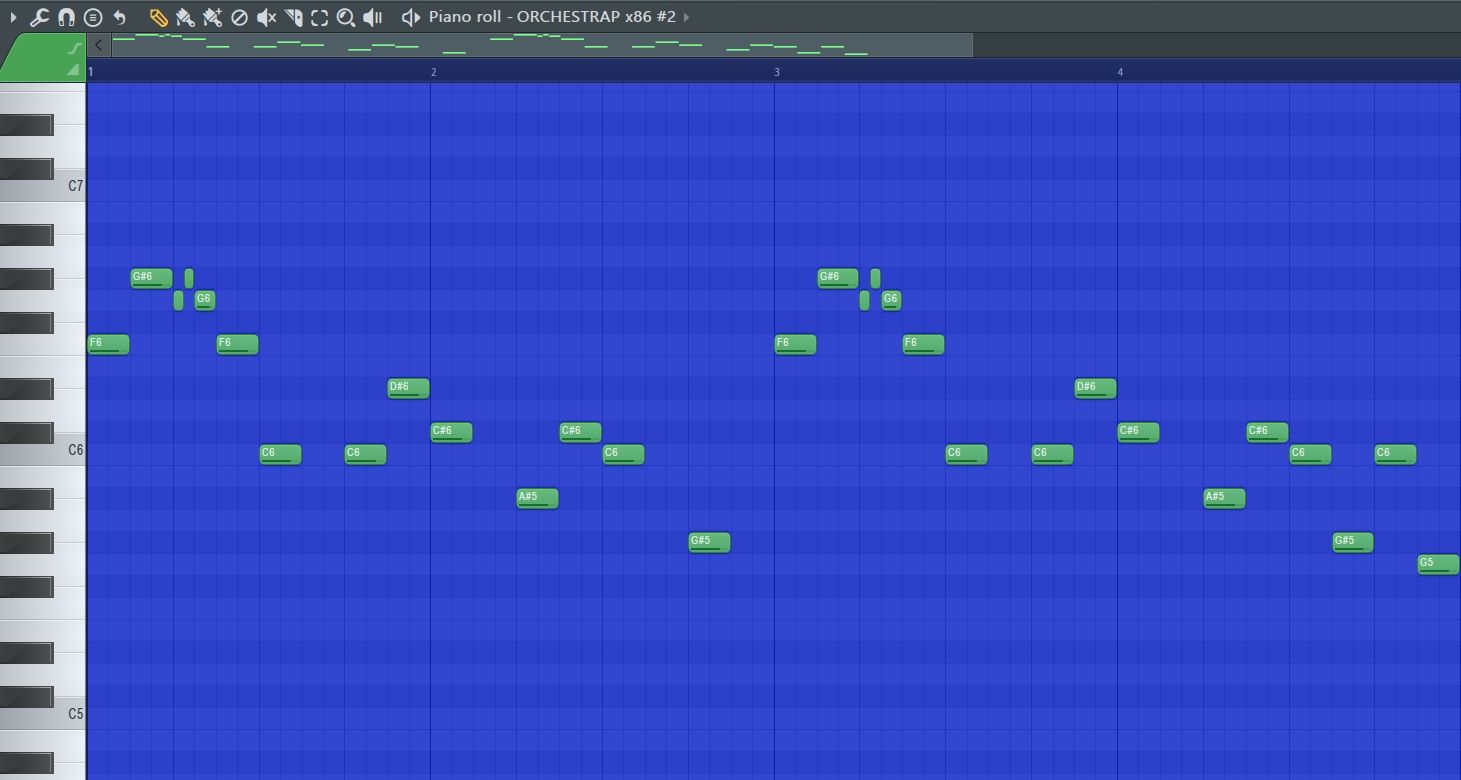Image resolution: width=1461 pixels, height=780 pixels.
Task: Select the F6 note starting bar 1
Action: pos(108,344)
